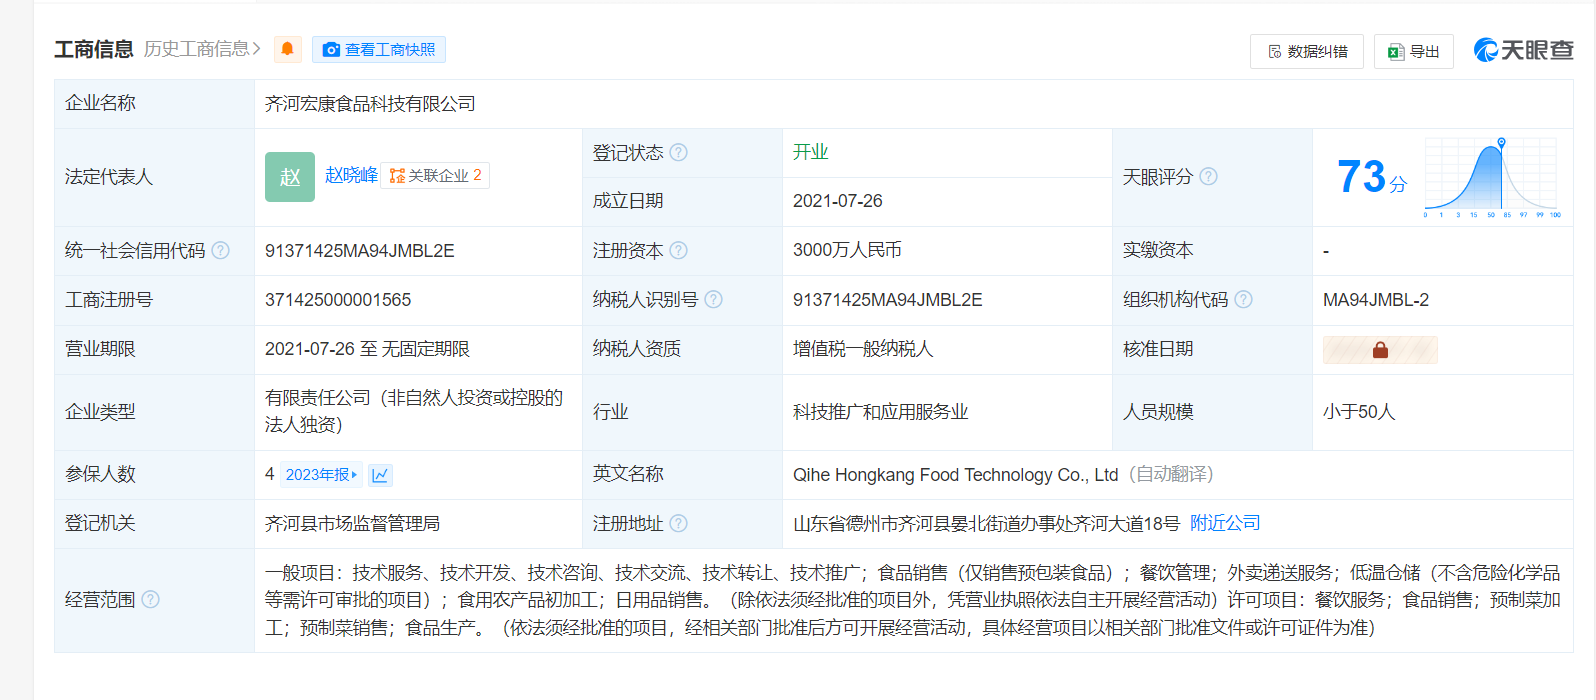Click the locked 核准日期 value

[1380, 349]
